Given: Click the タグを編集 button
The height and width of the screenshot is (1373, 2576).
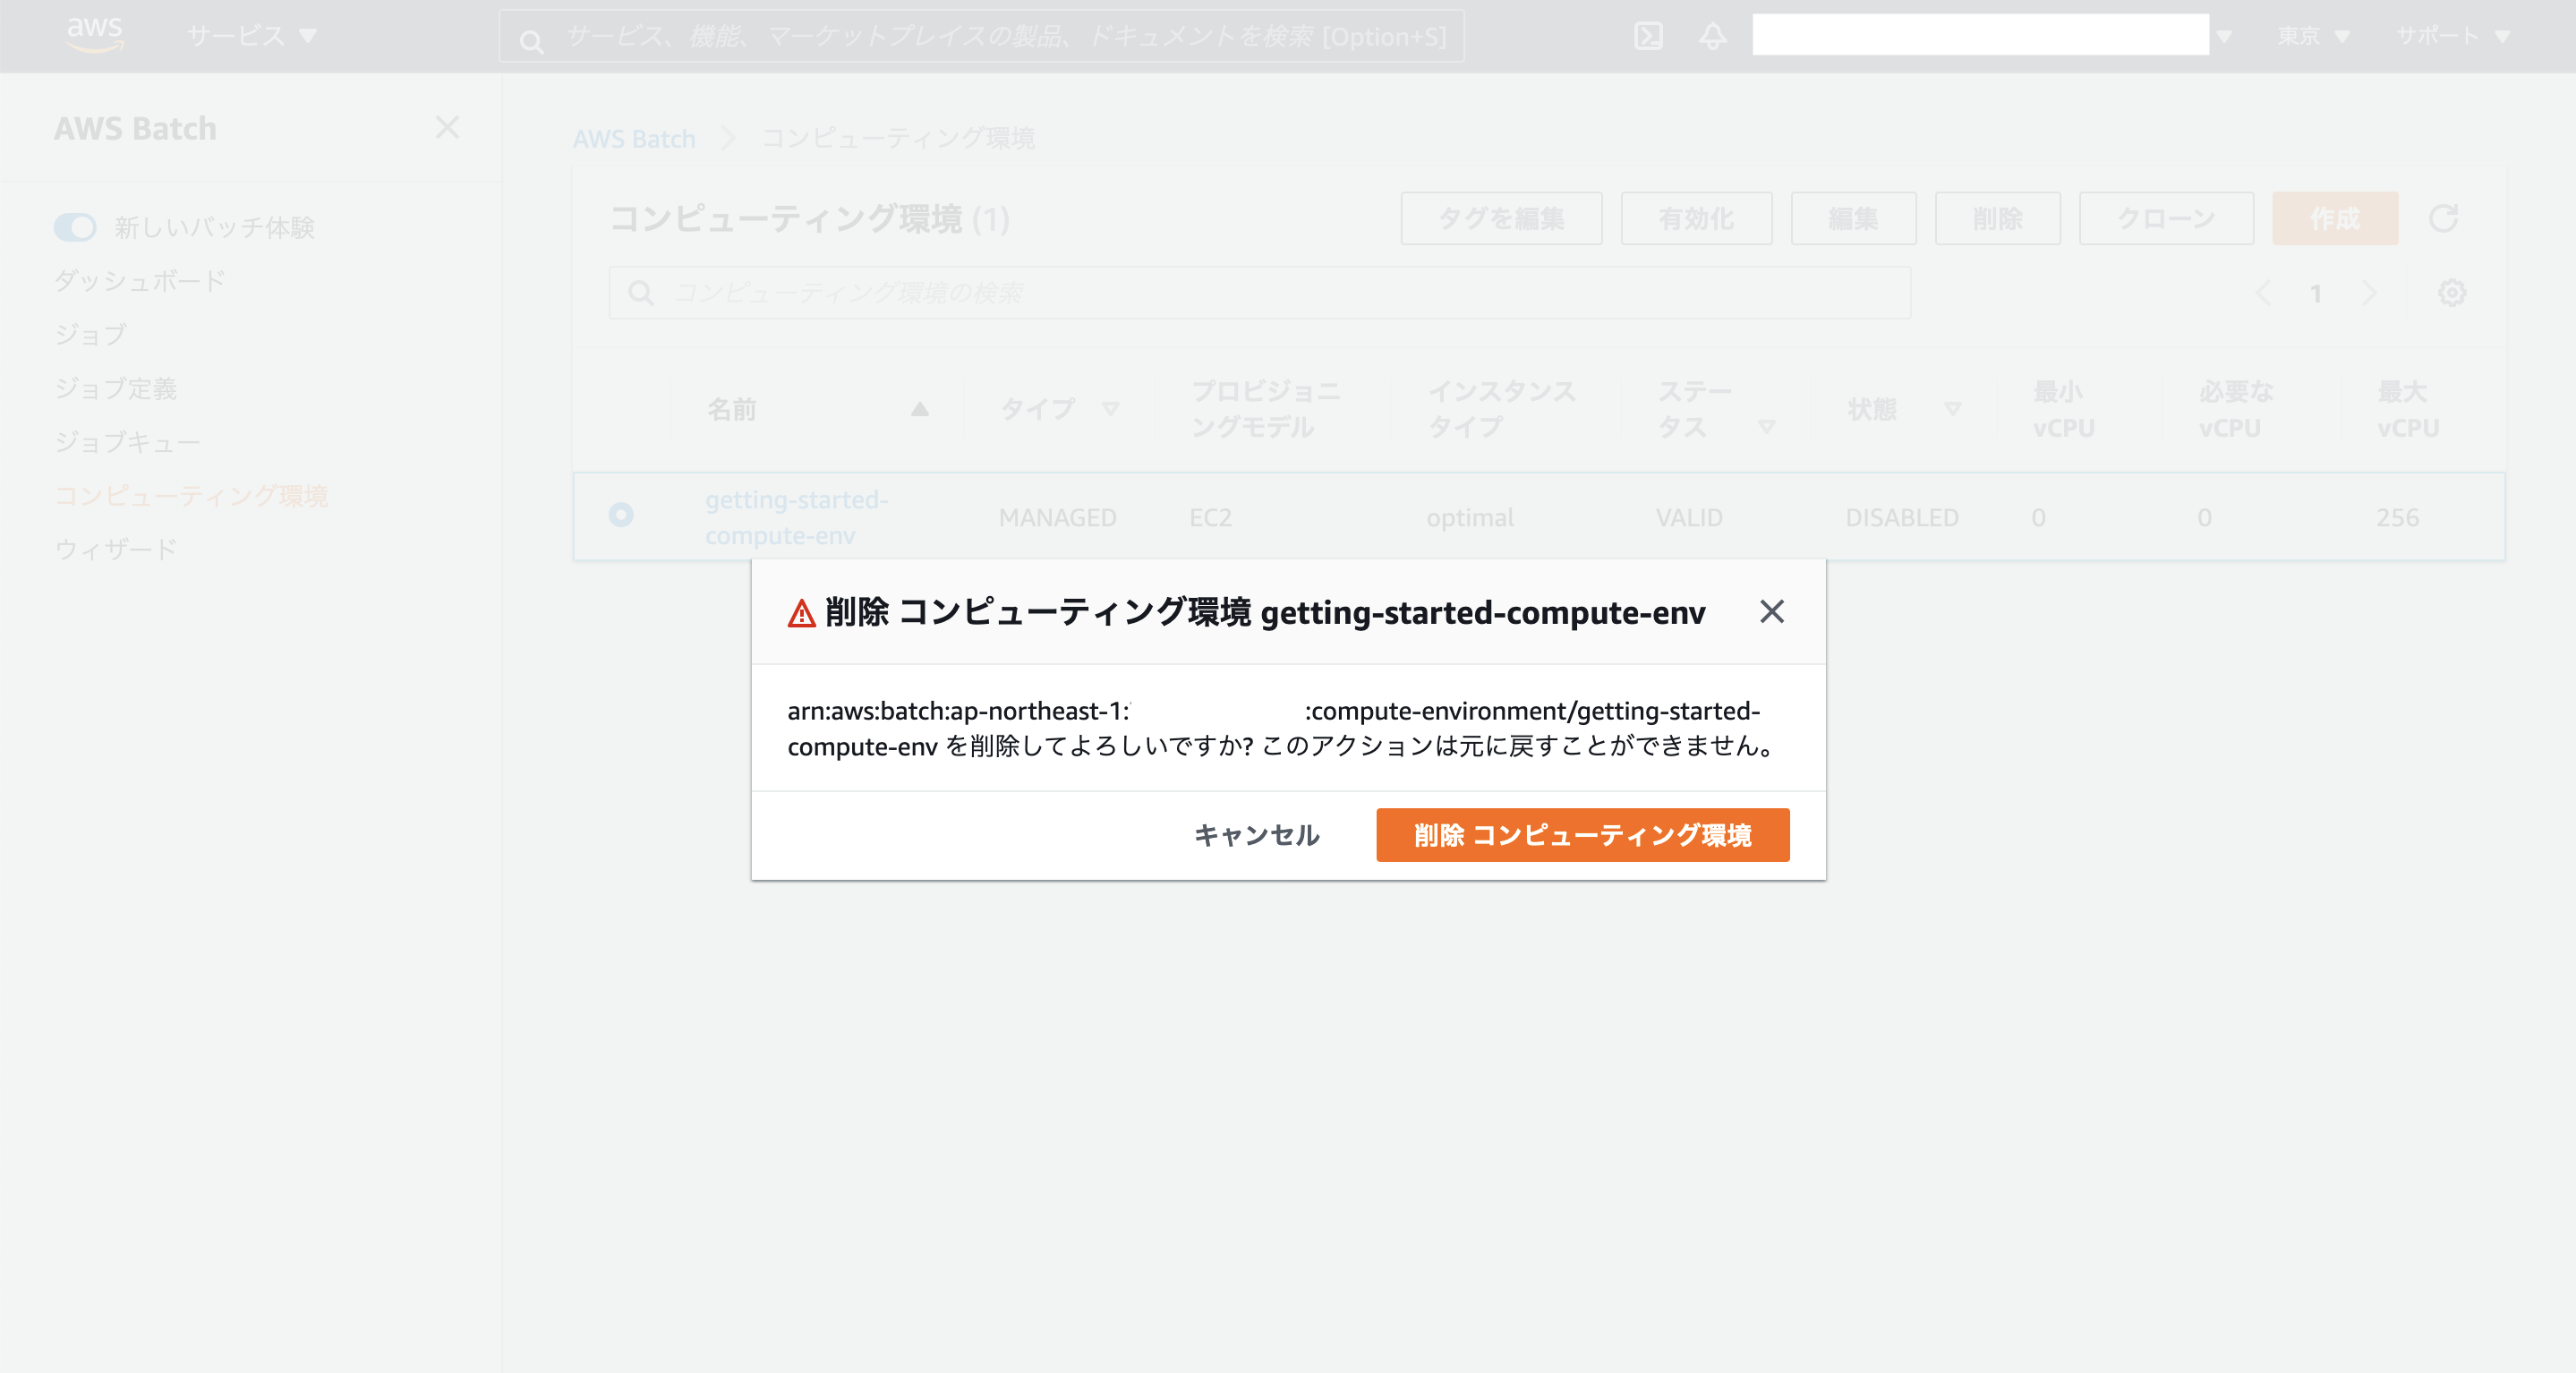Looking at the screenshot, I should [x=1501, y=218].
